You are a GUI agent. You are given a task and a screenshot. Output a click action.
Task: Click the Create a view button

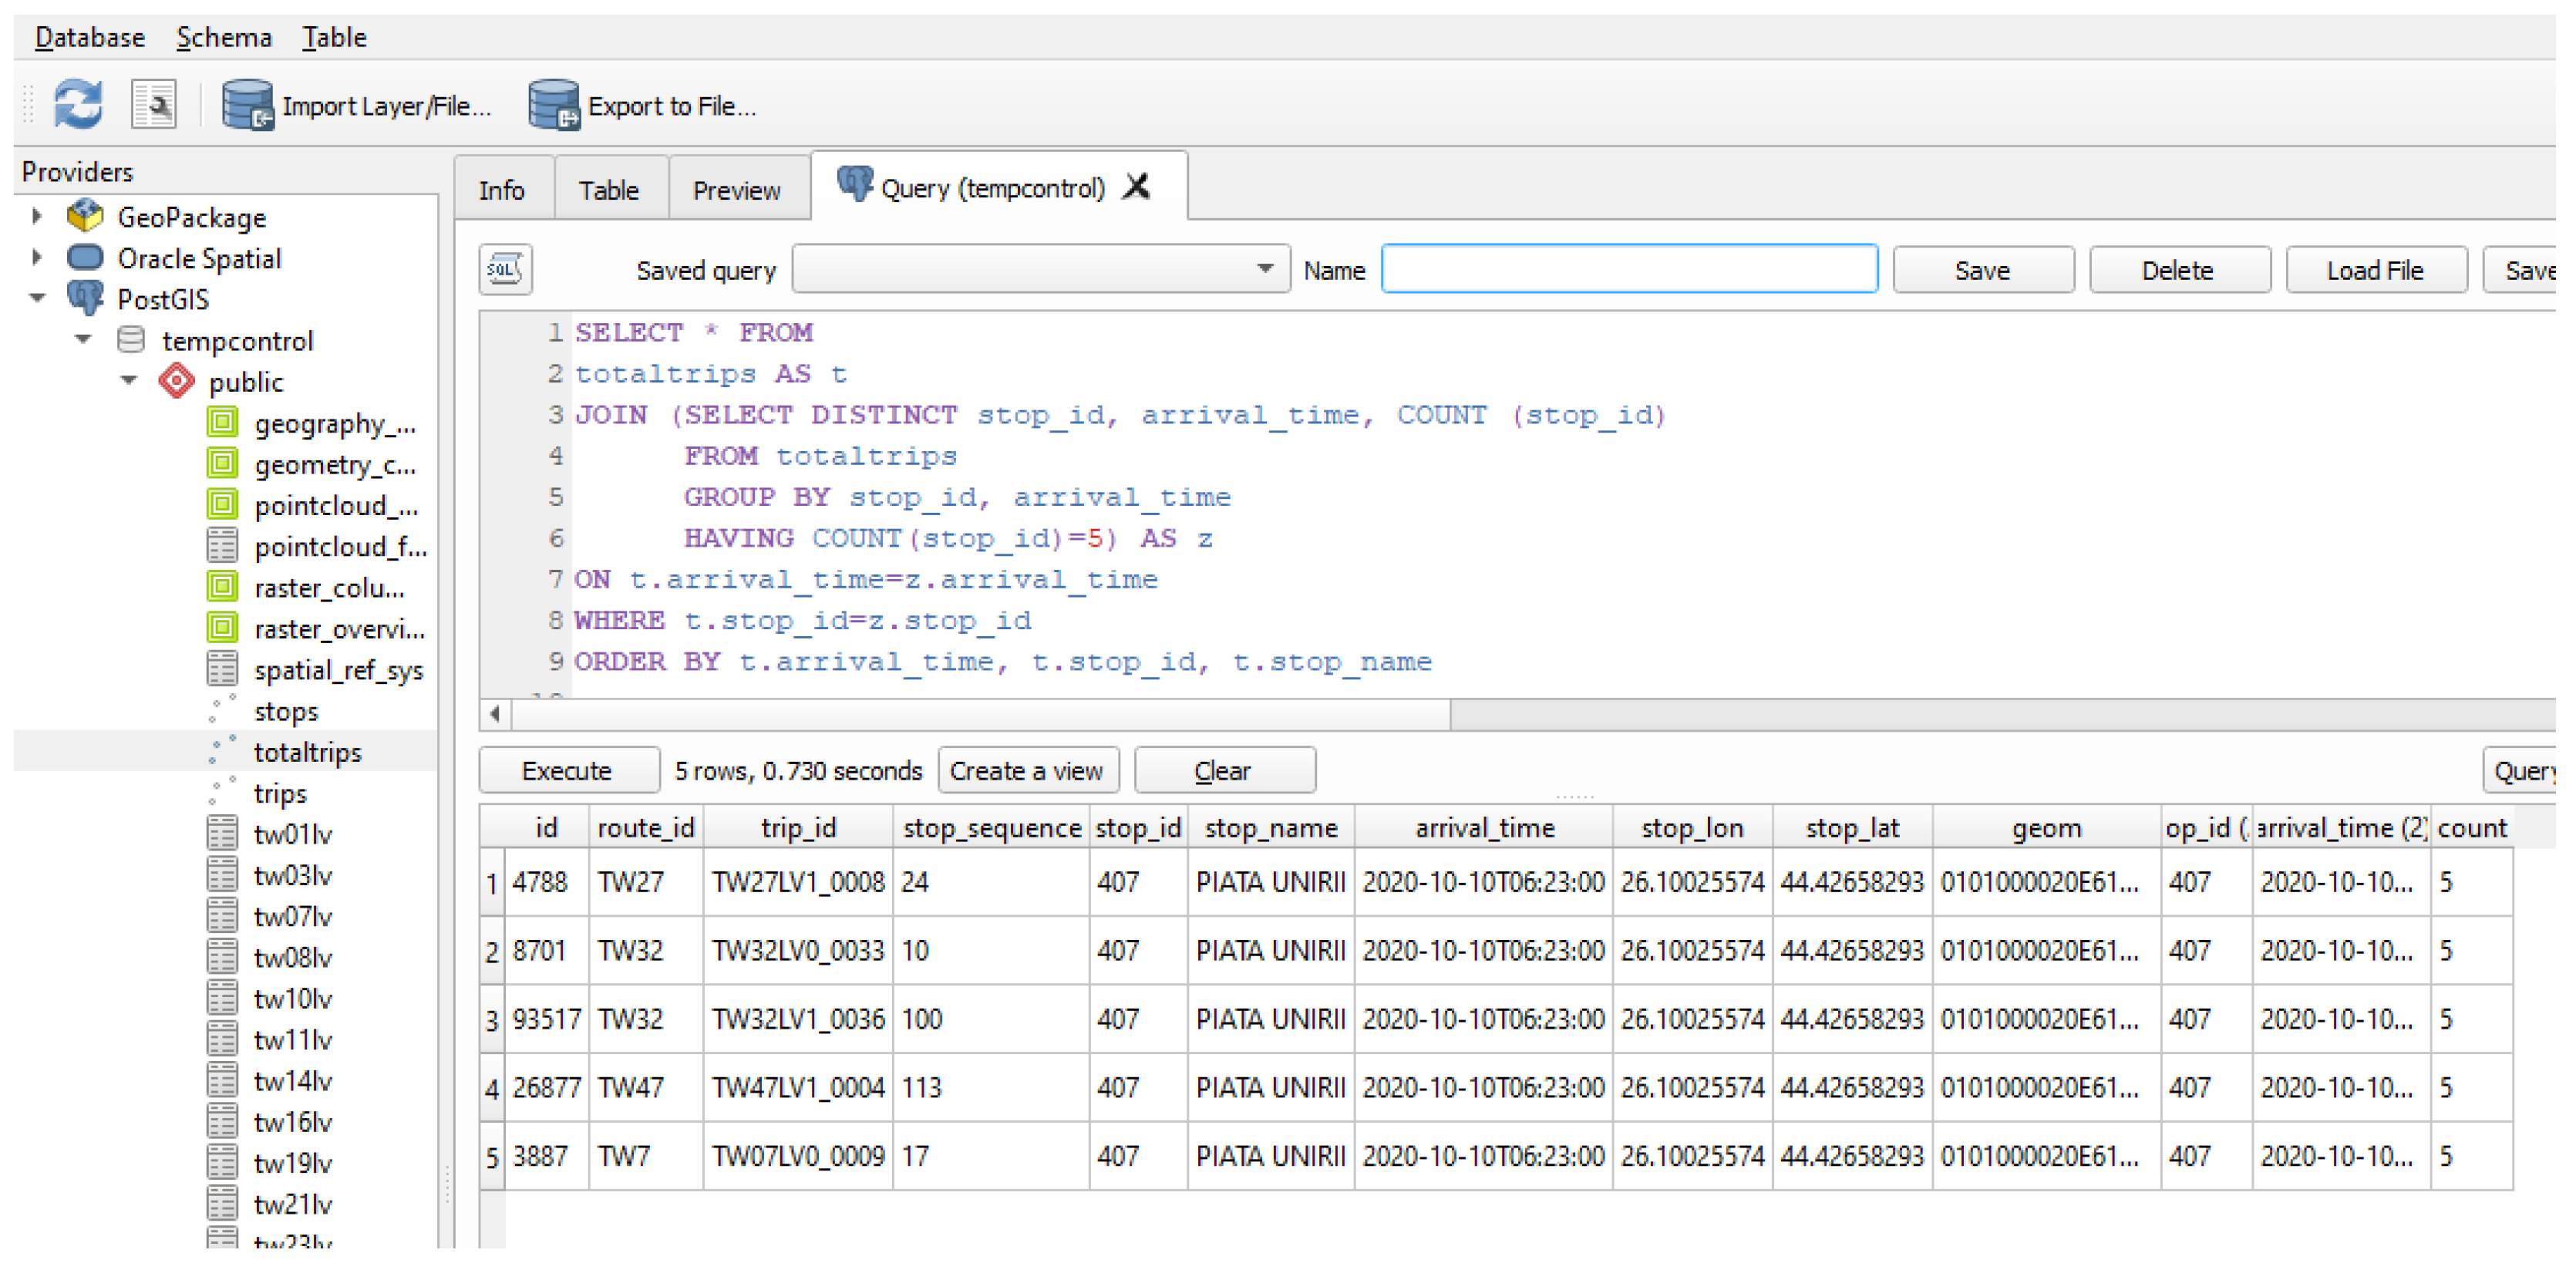[1026, 771]
